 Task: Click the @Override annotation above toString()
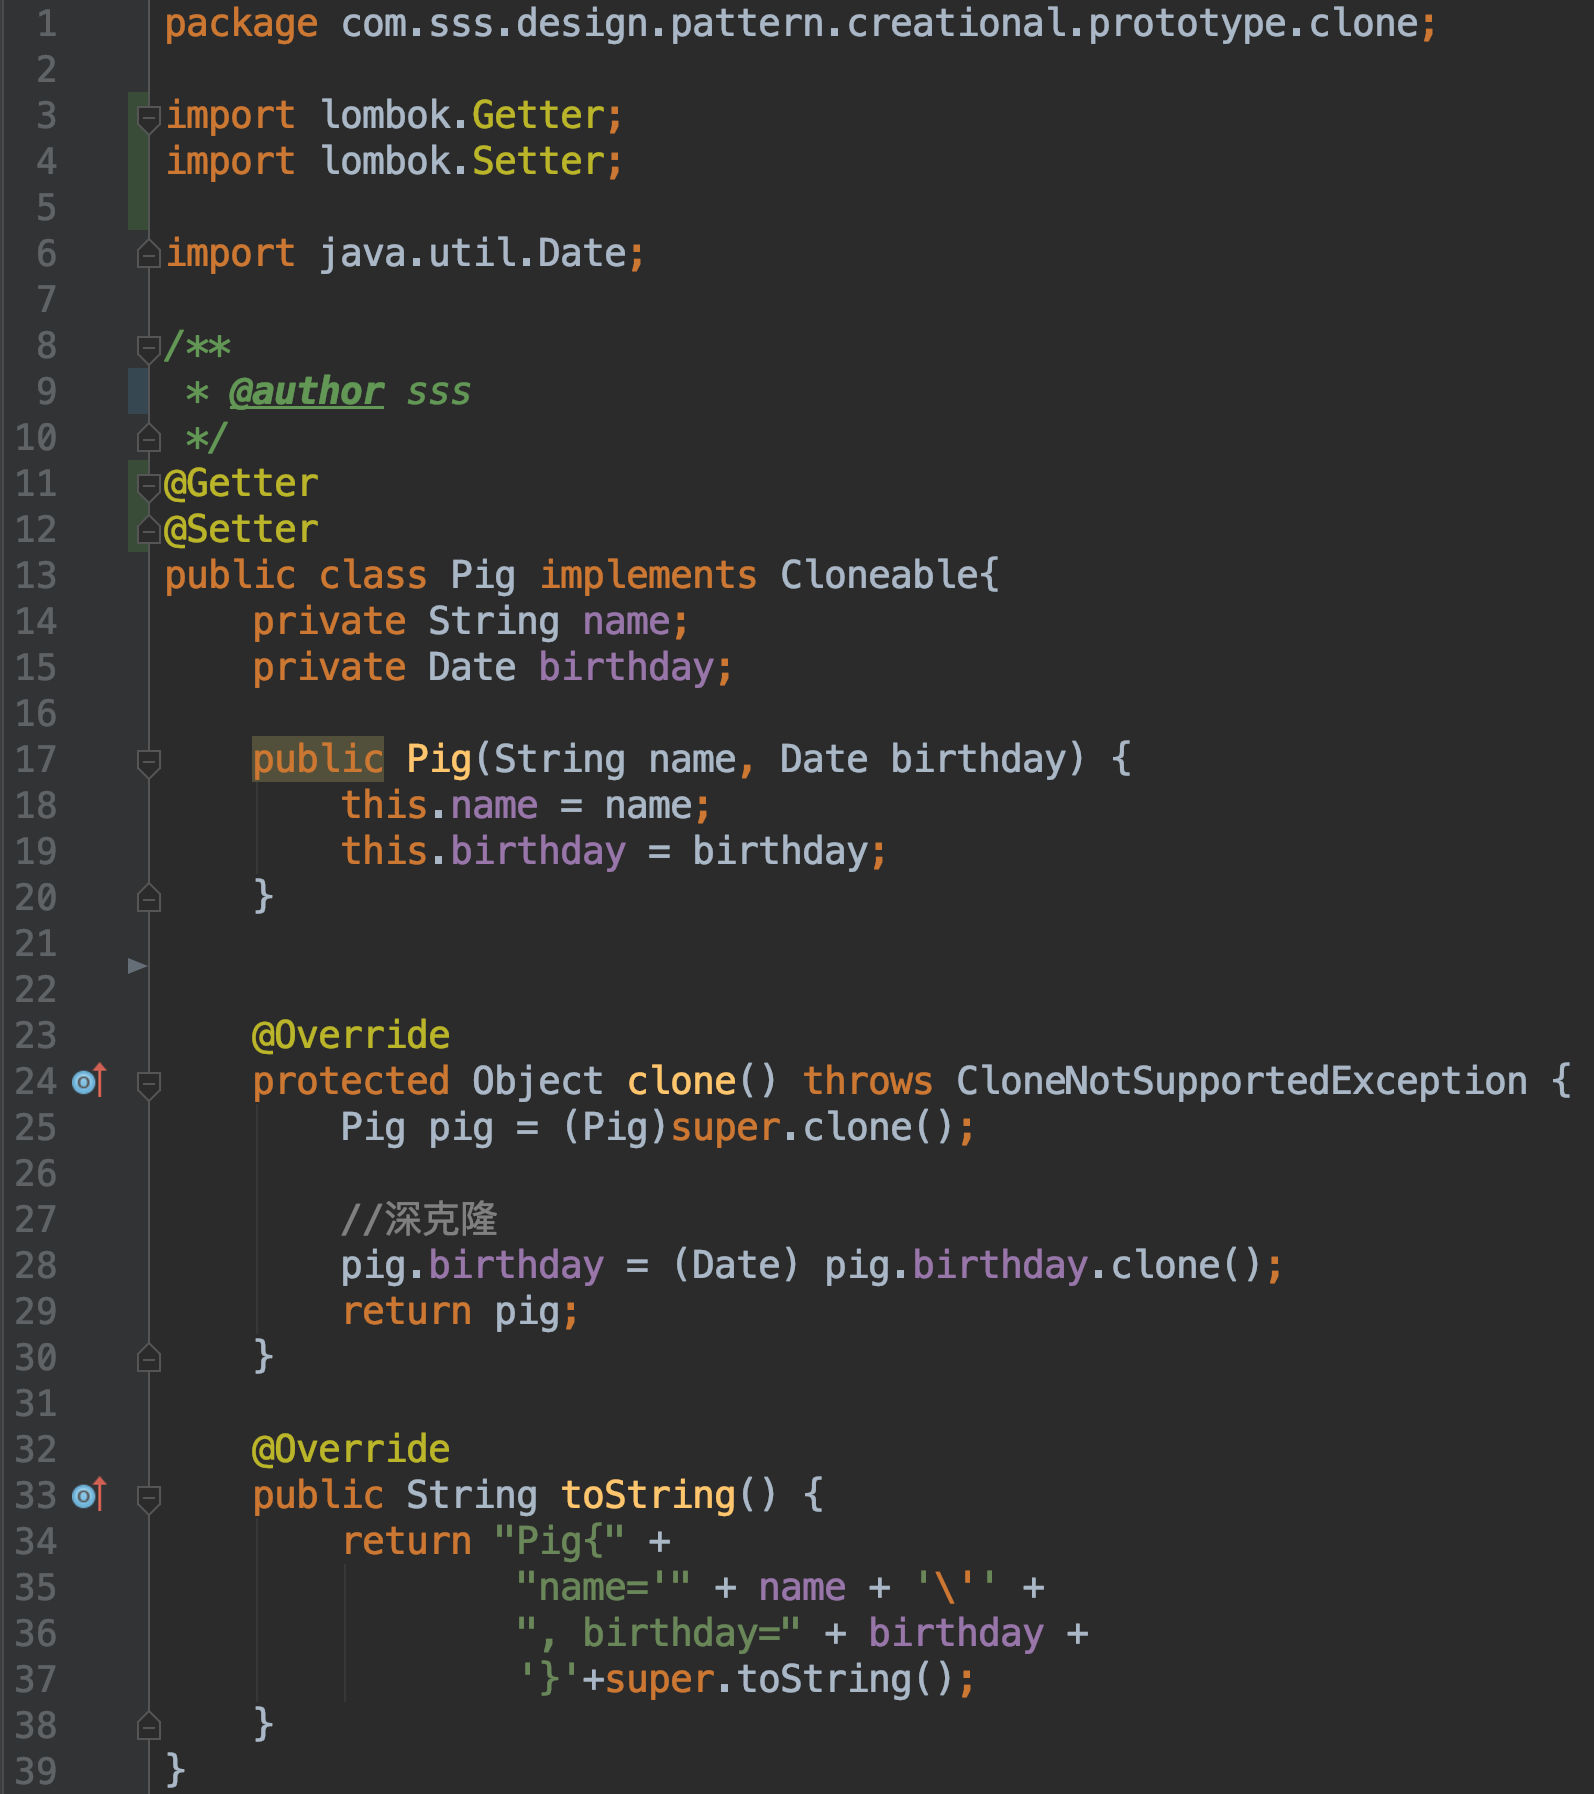tap(350, 1449)
